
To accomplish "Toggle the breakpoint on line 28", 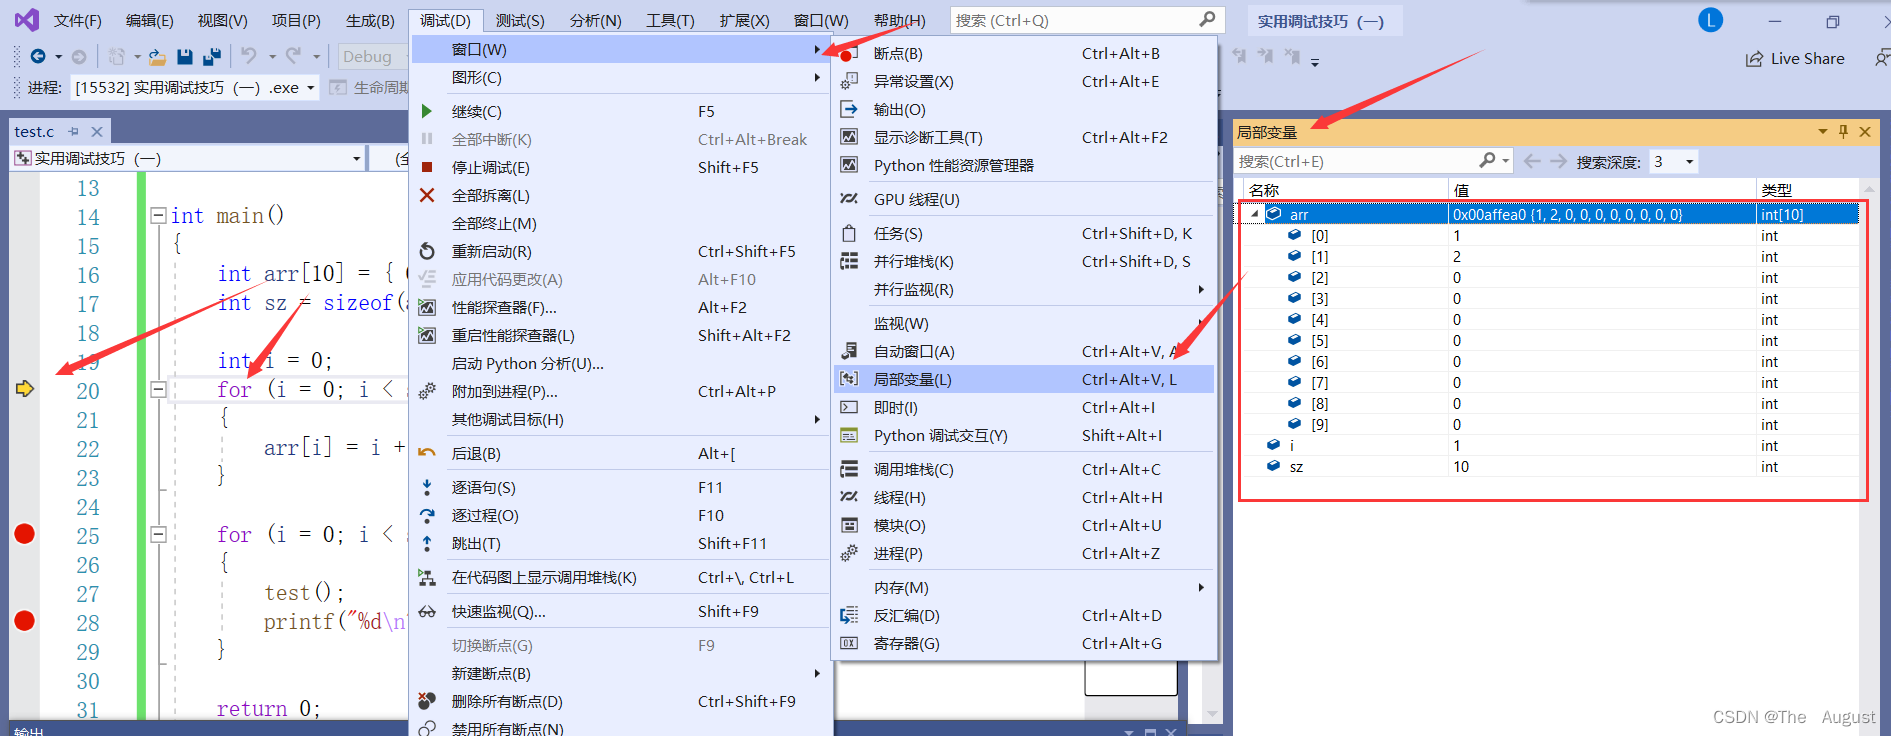I will coord(25,621).
